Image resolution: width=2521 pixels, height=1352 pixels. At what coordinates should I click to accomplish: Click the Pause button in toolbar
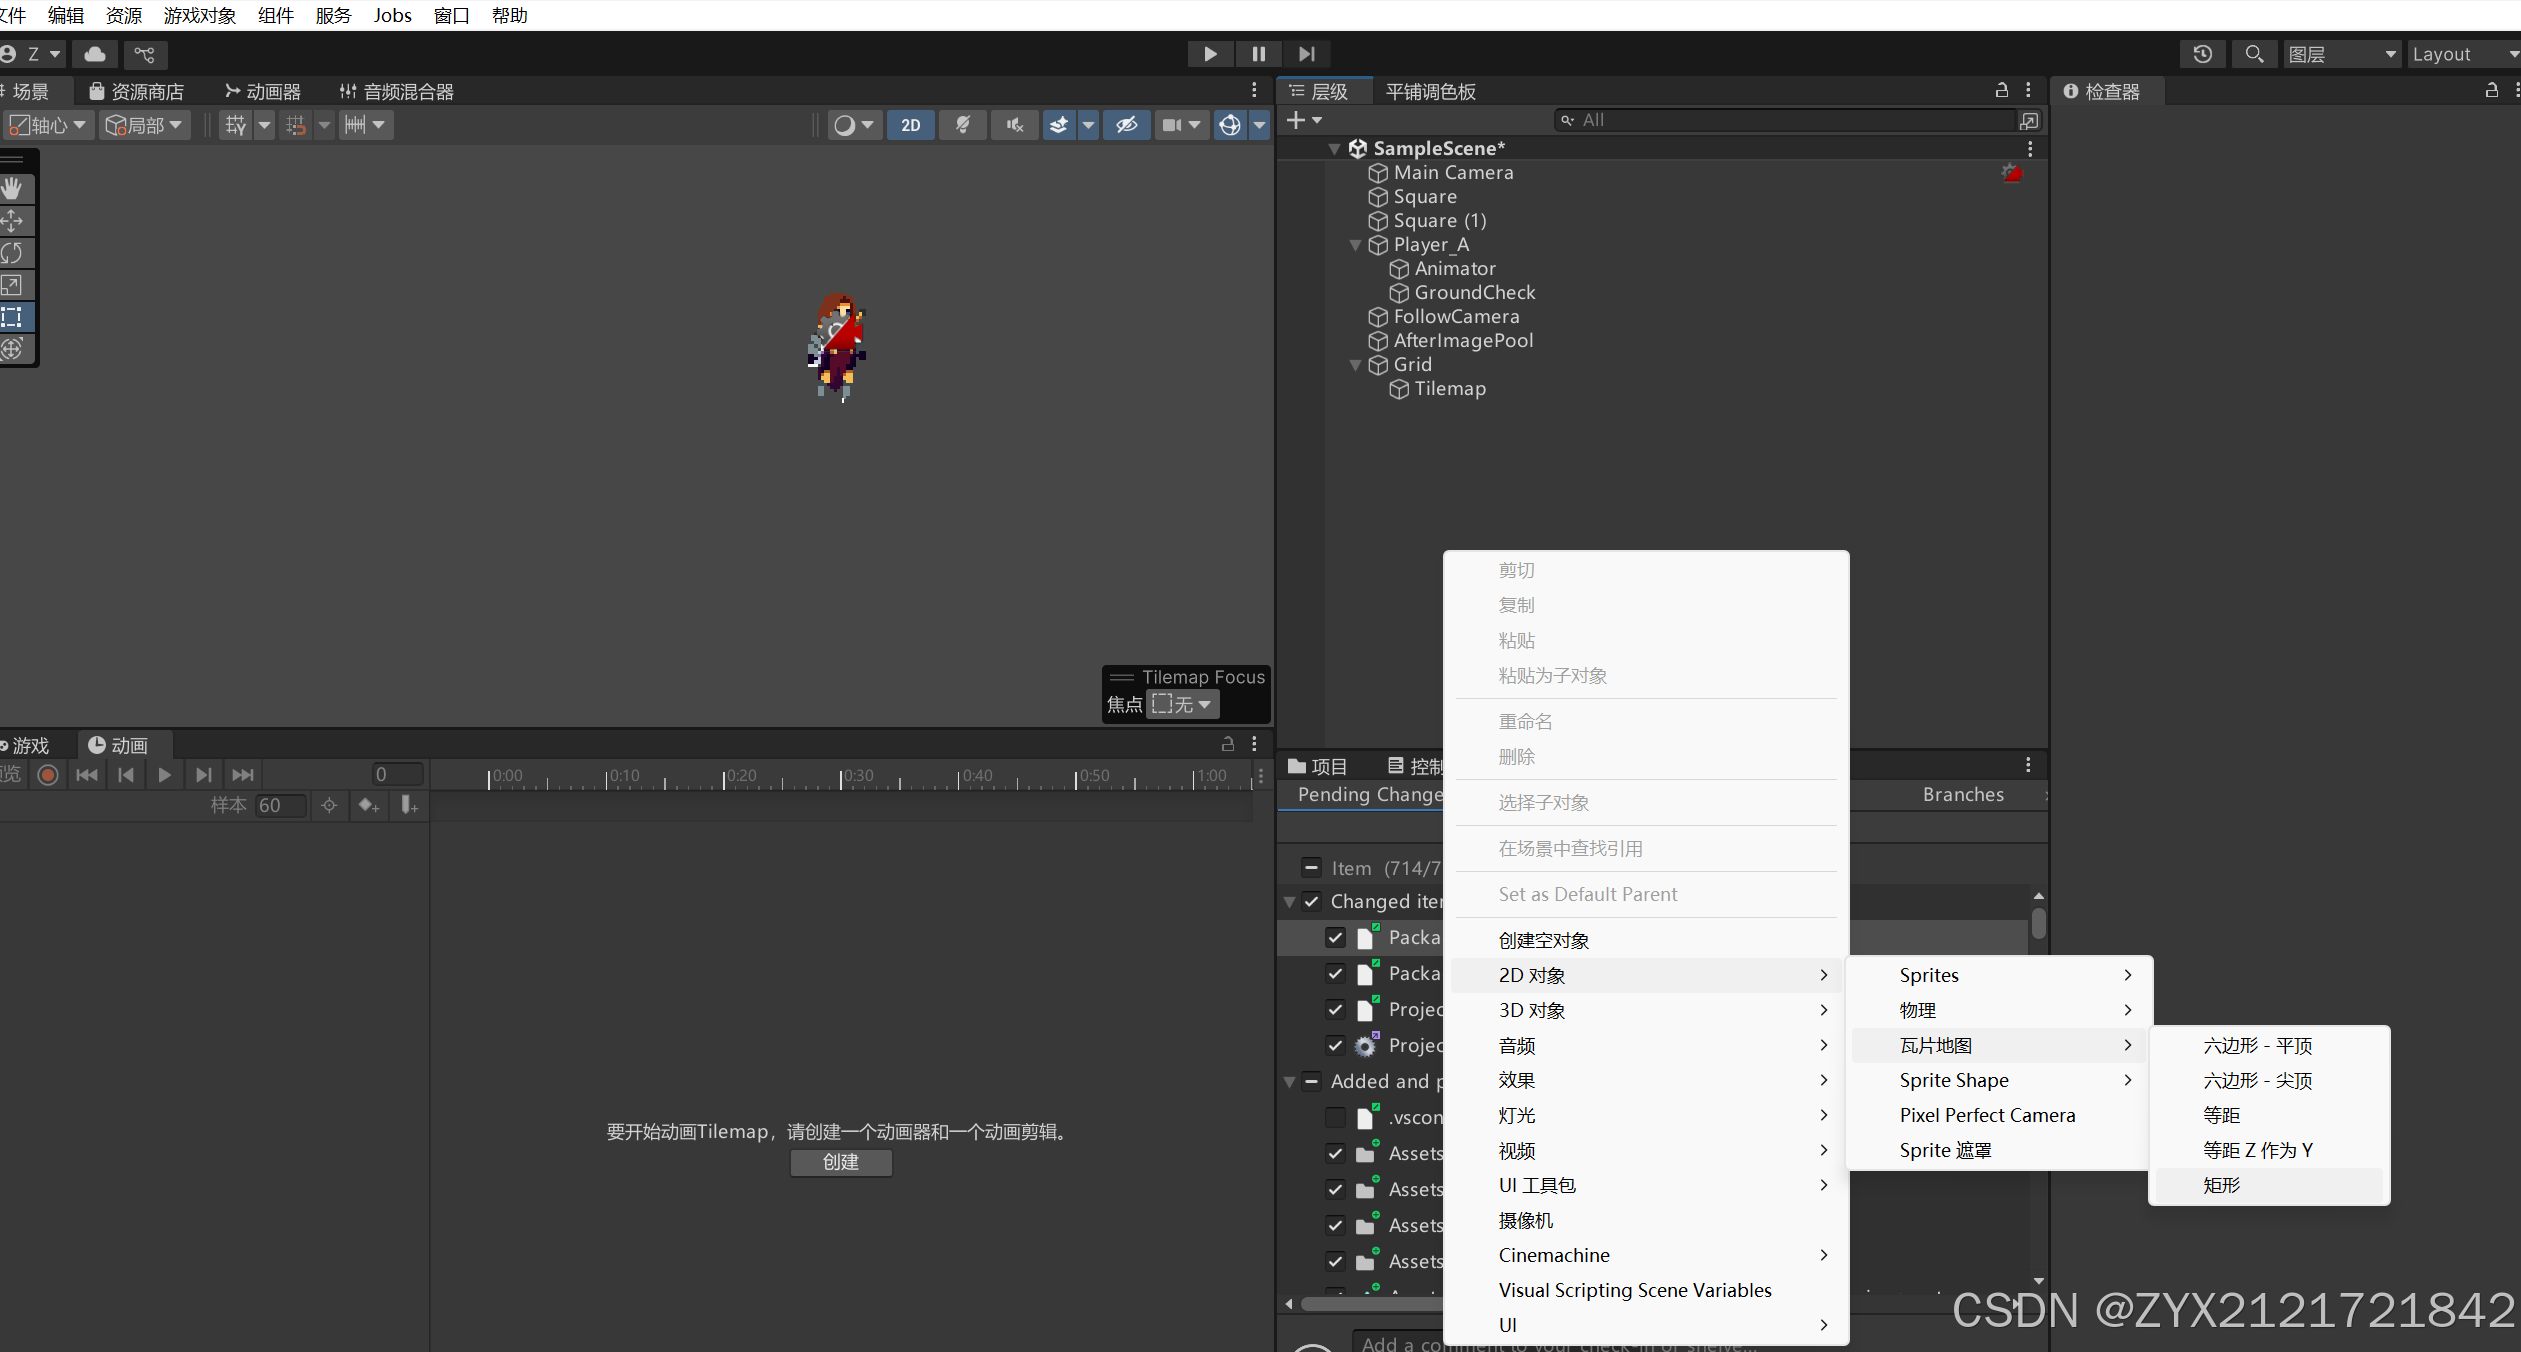click(x=1258, y=54)
